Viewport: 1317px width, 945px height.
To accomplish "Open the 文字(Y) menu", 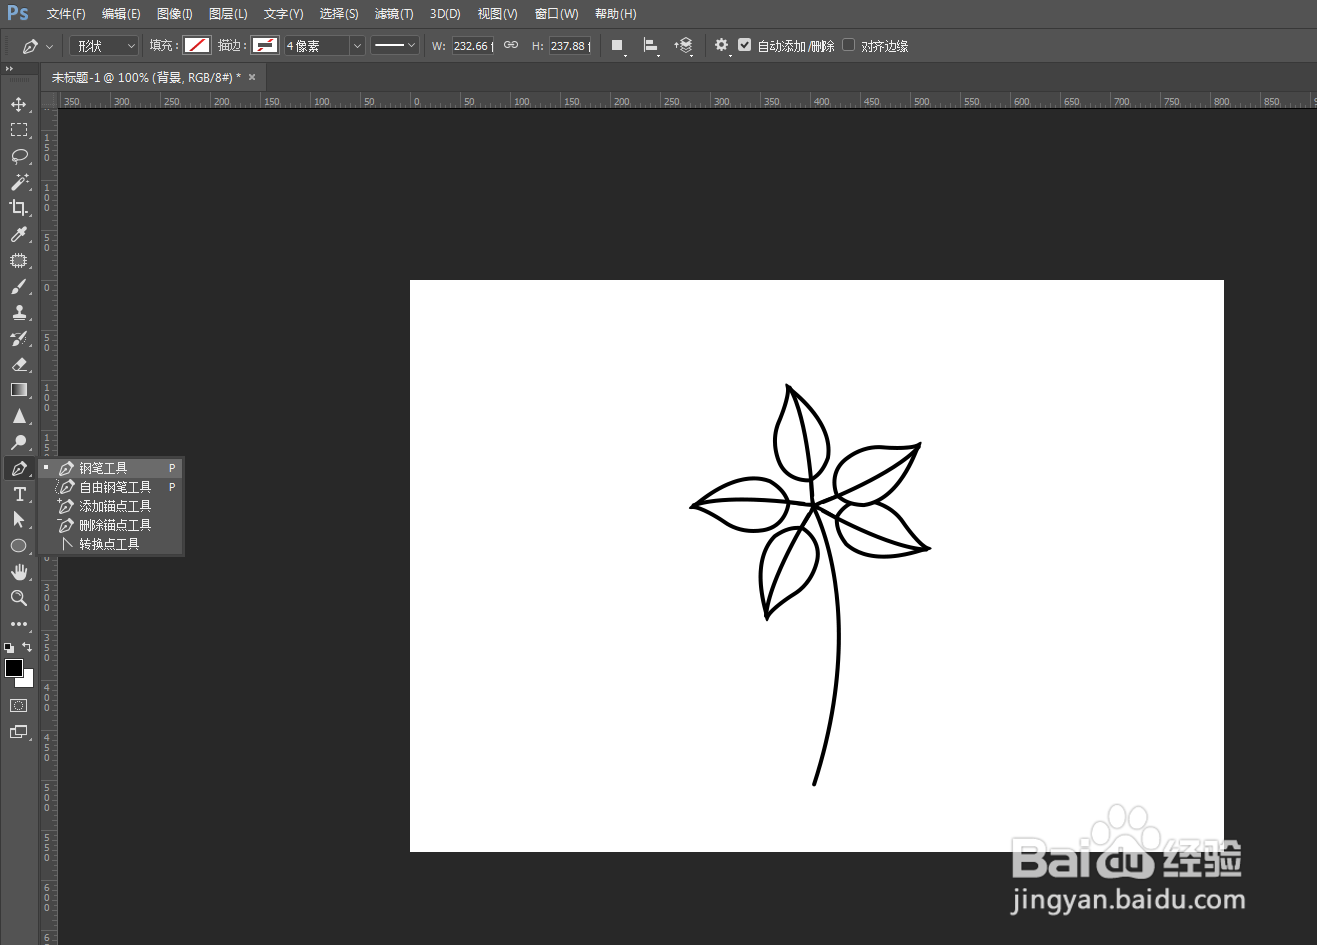I will coord(284,14).
